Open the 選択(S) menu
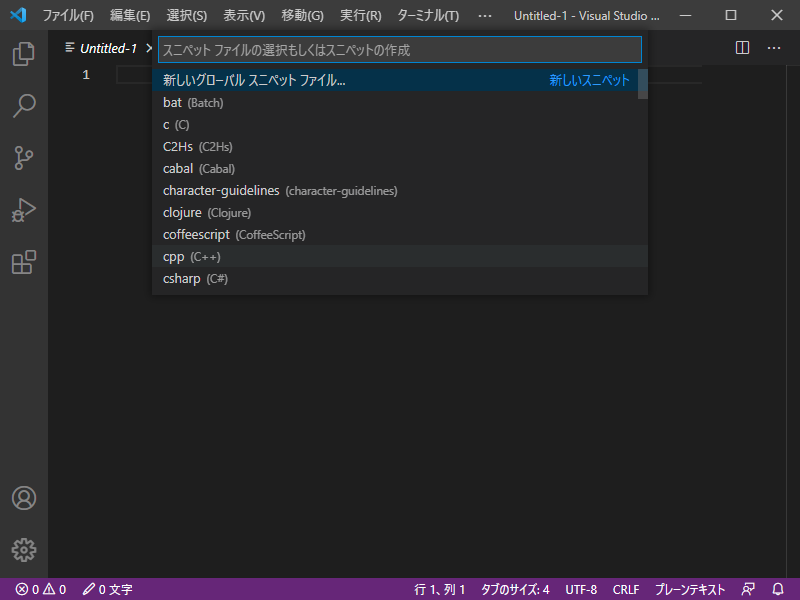This screenshot has width=800, height=600. [187, 15]
